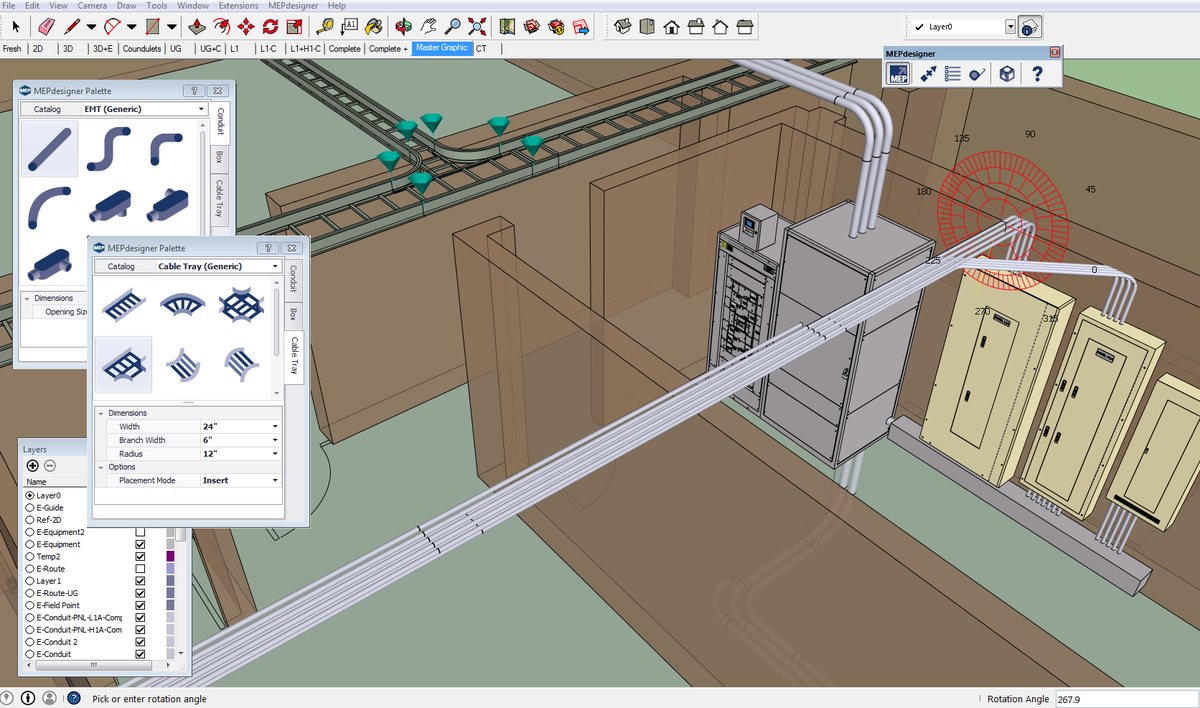Toggle visibility of Temp2 layer
1200x708 pixels.
tap(140, 556)
